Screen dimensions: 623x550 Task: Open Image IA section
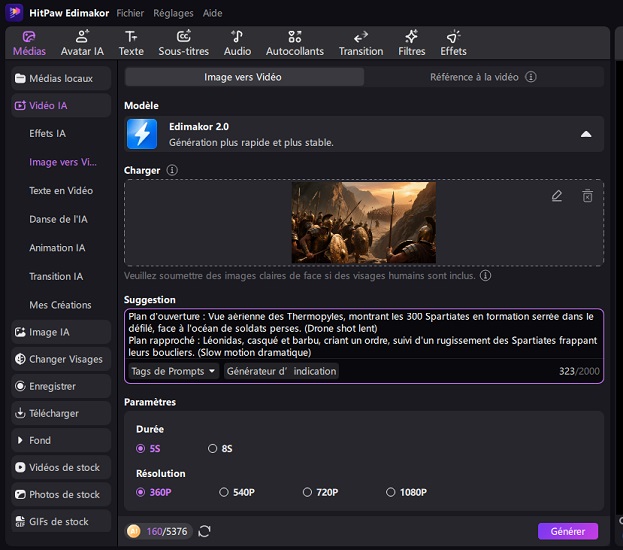(x=61, y=332)
